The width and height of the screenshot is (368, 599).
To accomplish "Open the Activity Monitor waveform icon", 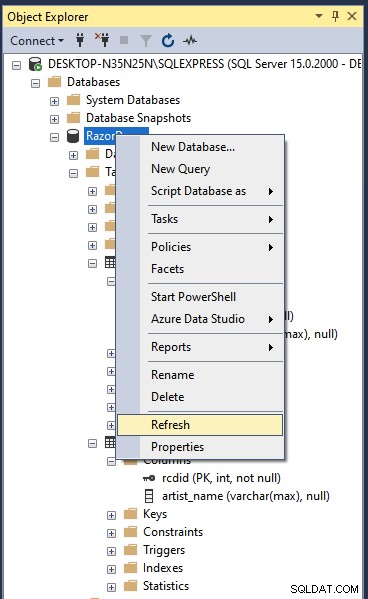I will [x=190, y=40].
